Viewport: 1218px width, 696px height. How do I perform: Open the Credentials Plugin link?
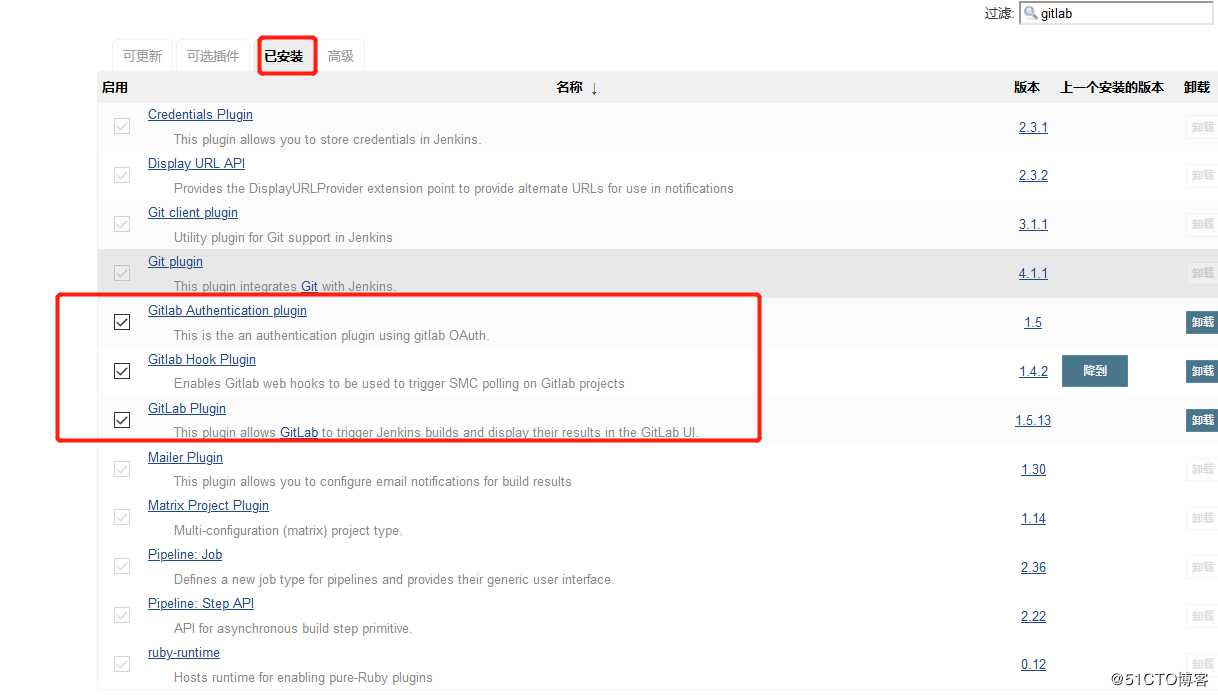tap(200, 114)
